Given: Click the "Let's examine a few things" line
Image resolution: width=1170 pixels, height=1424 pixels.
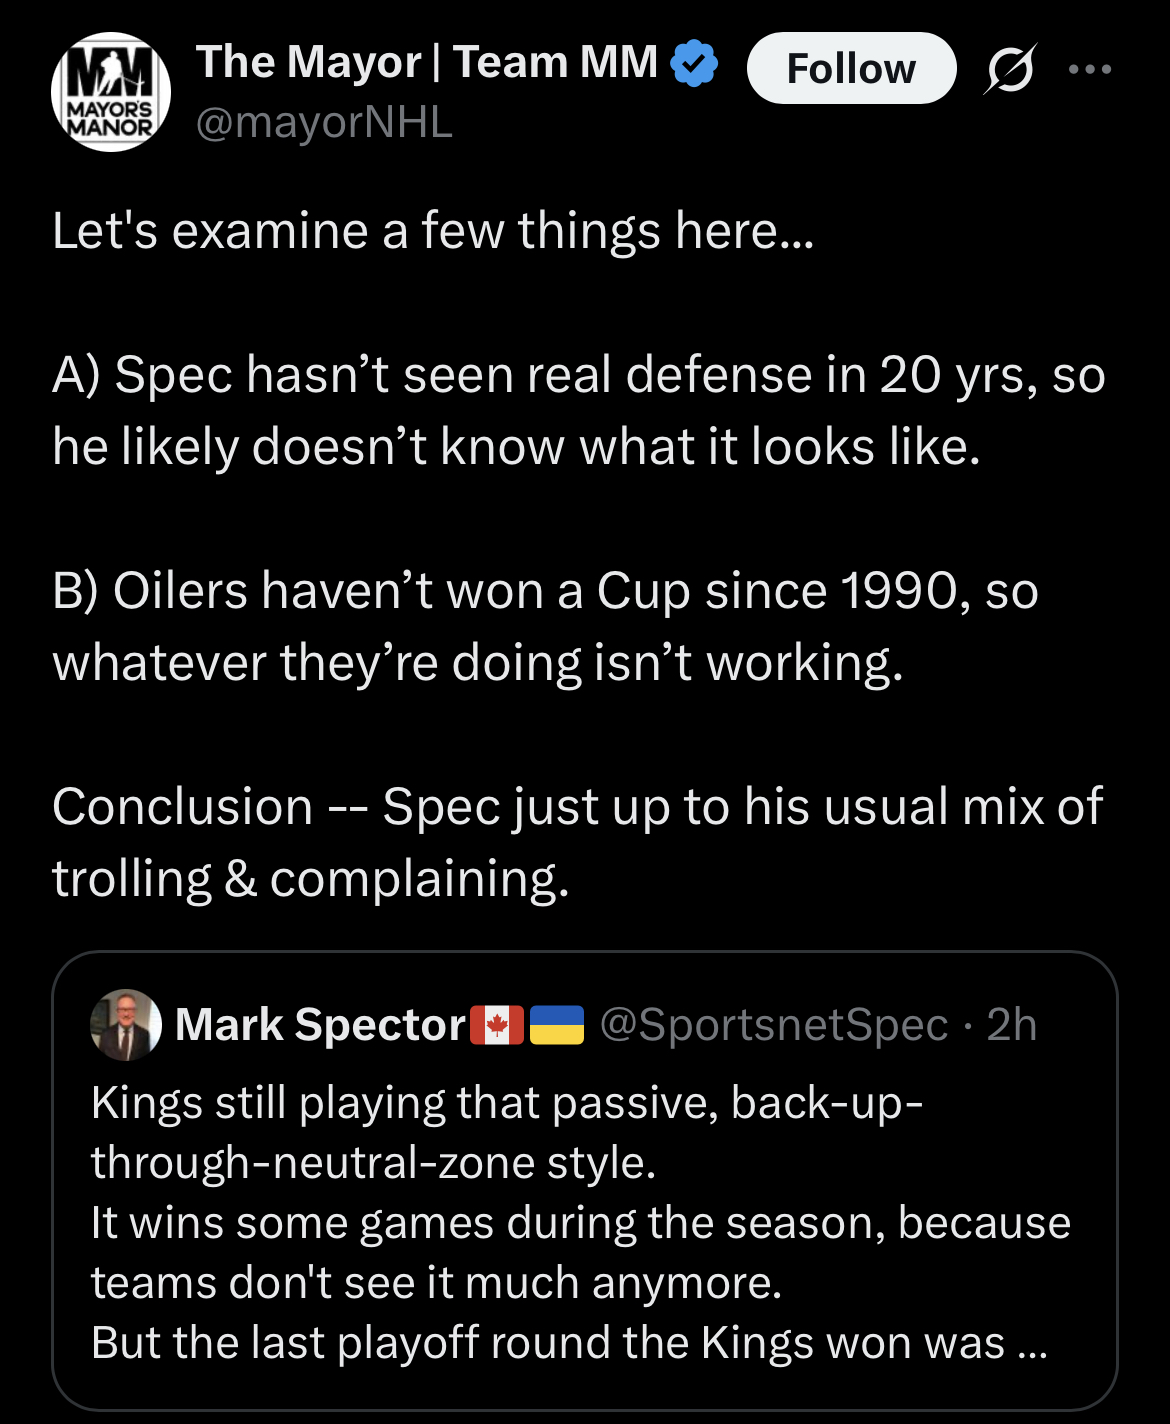Looking at the screenshot, I should [x=433, y=231].
